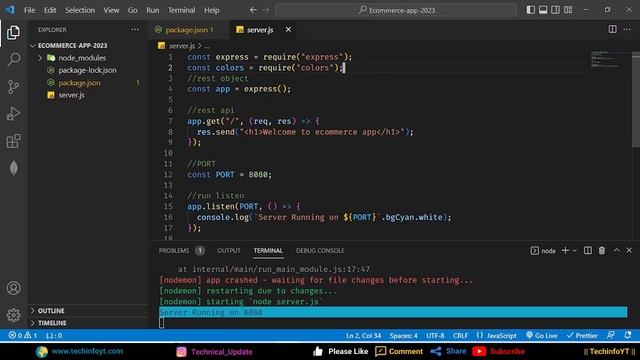
Task: Toggle the secondary side bar layout icon
Action: click(x=556, y=10)
